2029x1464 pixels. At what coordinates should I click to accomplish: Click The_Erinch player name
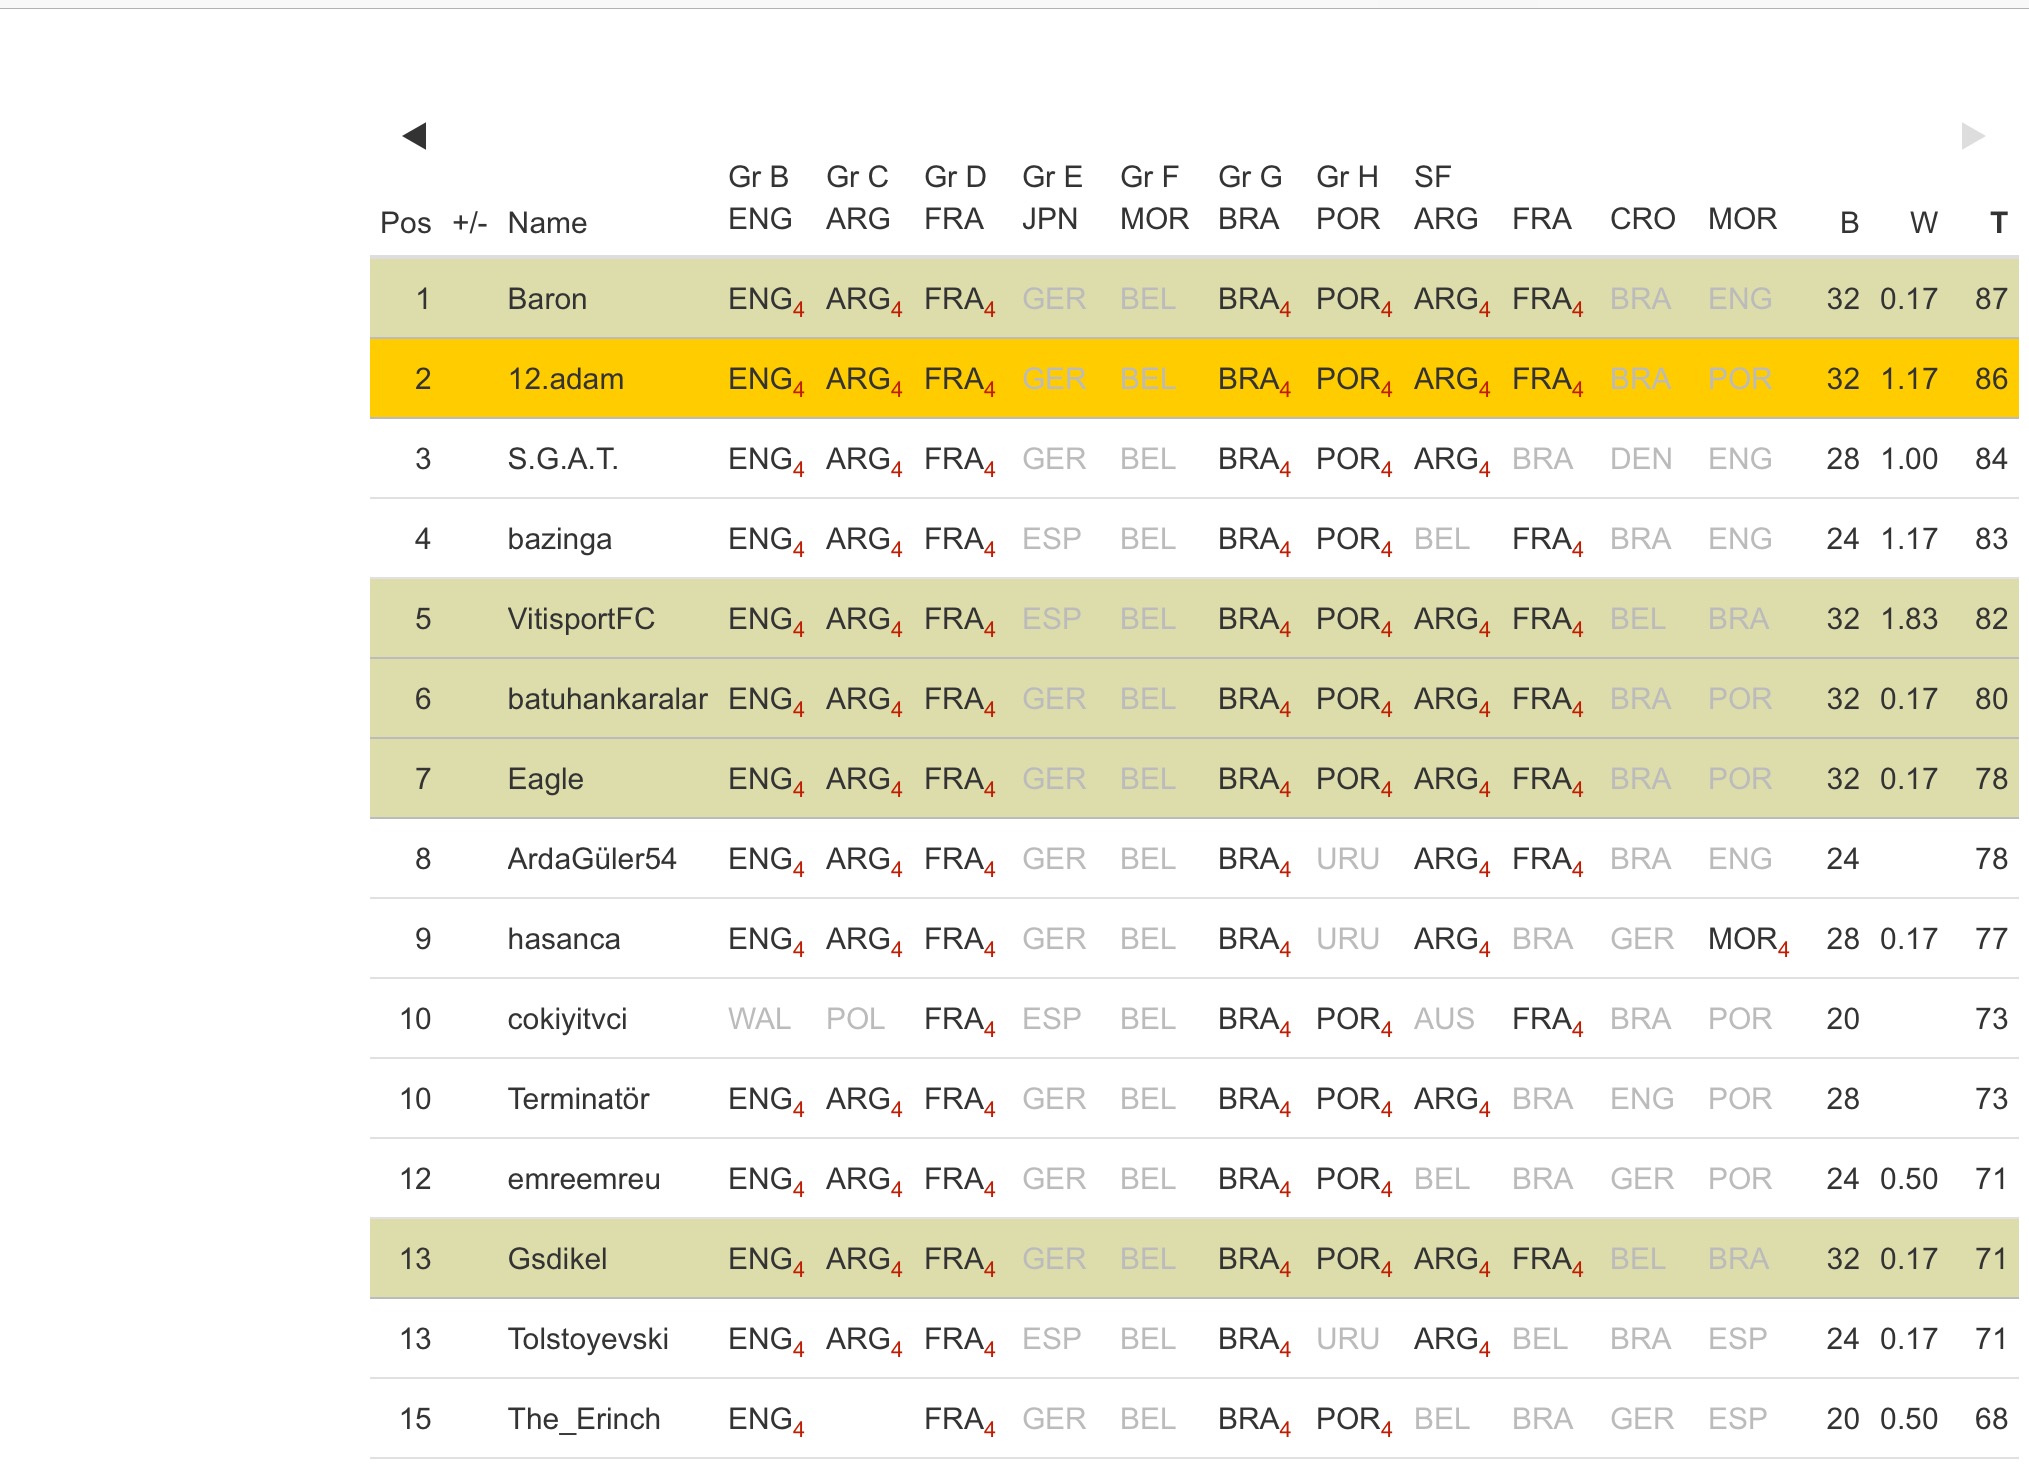[583, 1419]
